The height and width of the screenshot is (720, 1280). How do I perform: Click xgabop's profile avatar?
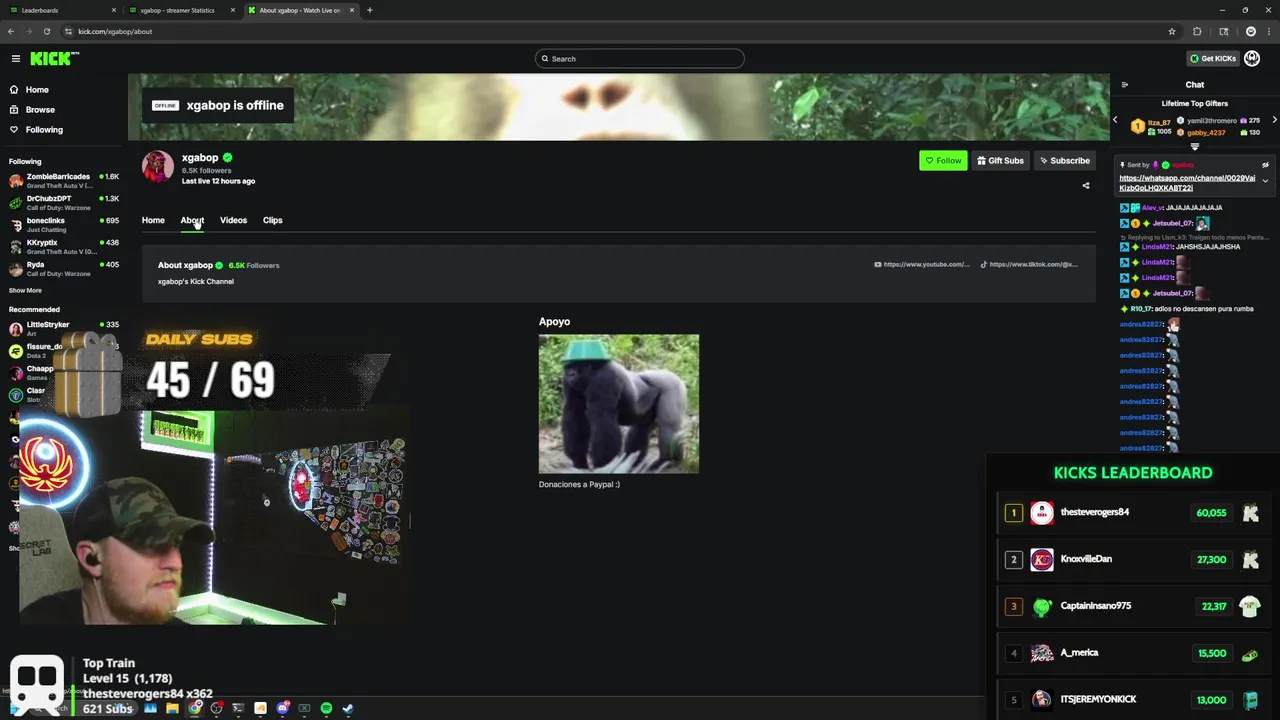[x=158, y=167]
